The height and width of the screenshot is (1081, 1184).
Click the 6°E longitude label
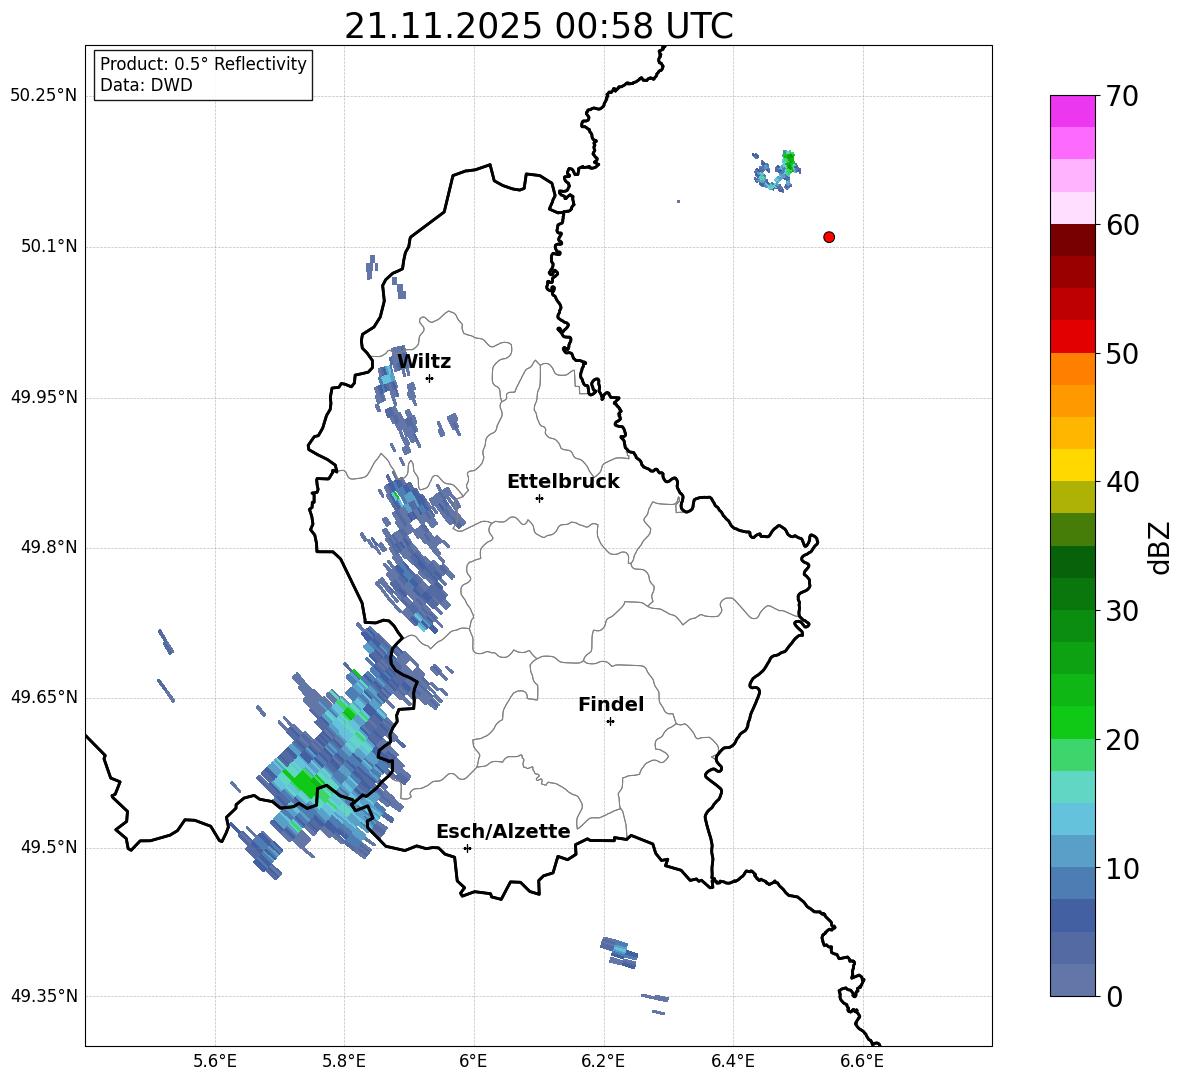(473, 1061)
